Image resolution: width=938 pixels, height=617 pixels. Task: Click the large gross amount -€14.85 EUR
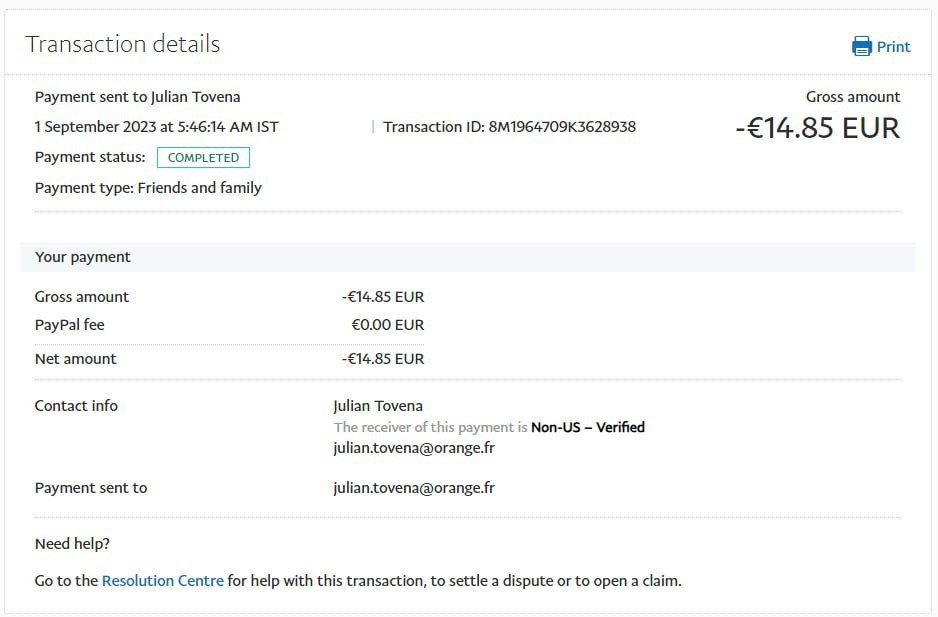[817, 128]
